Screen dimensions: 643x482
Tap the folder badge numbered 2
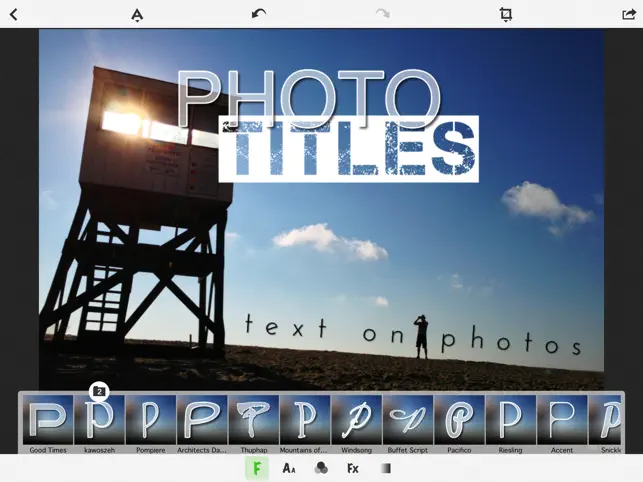[x=99, y=391]
